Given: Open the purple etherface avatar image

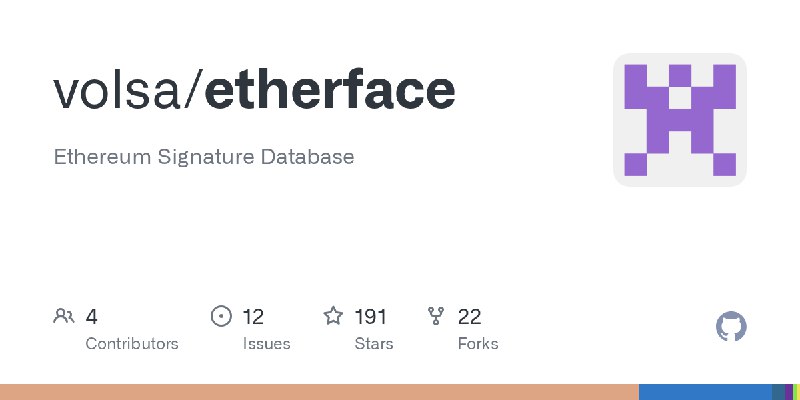Looking at the screenshot, I should 680,120.
